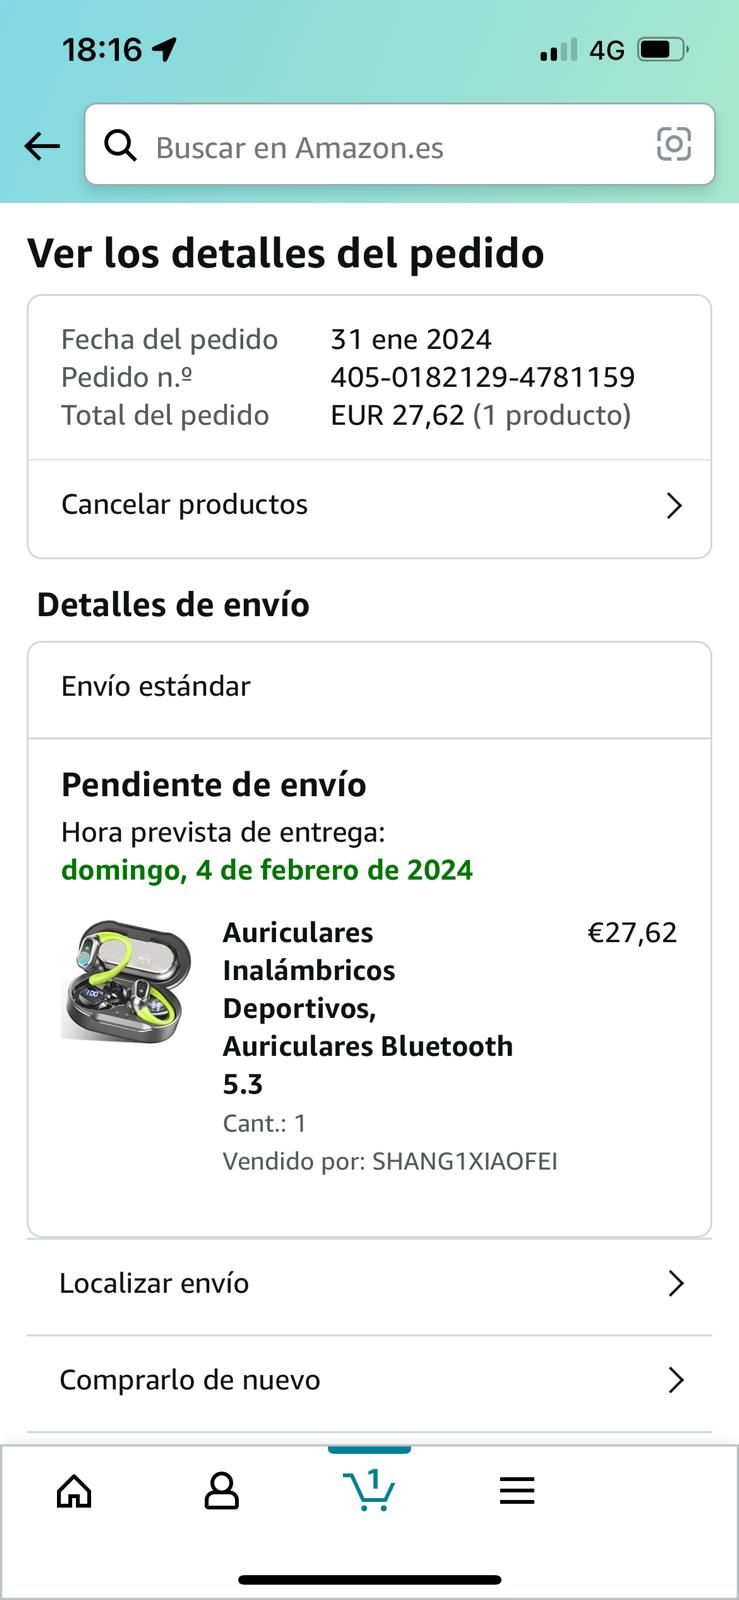The width and height of the screenshot is (739, 1600).
Task: Tap the back arrow icon
Action: point(42,147)
